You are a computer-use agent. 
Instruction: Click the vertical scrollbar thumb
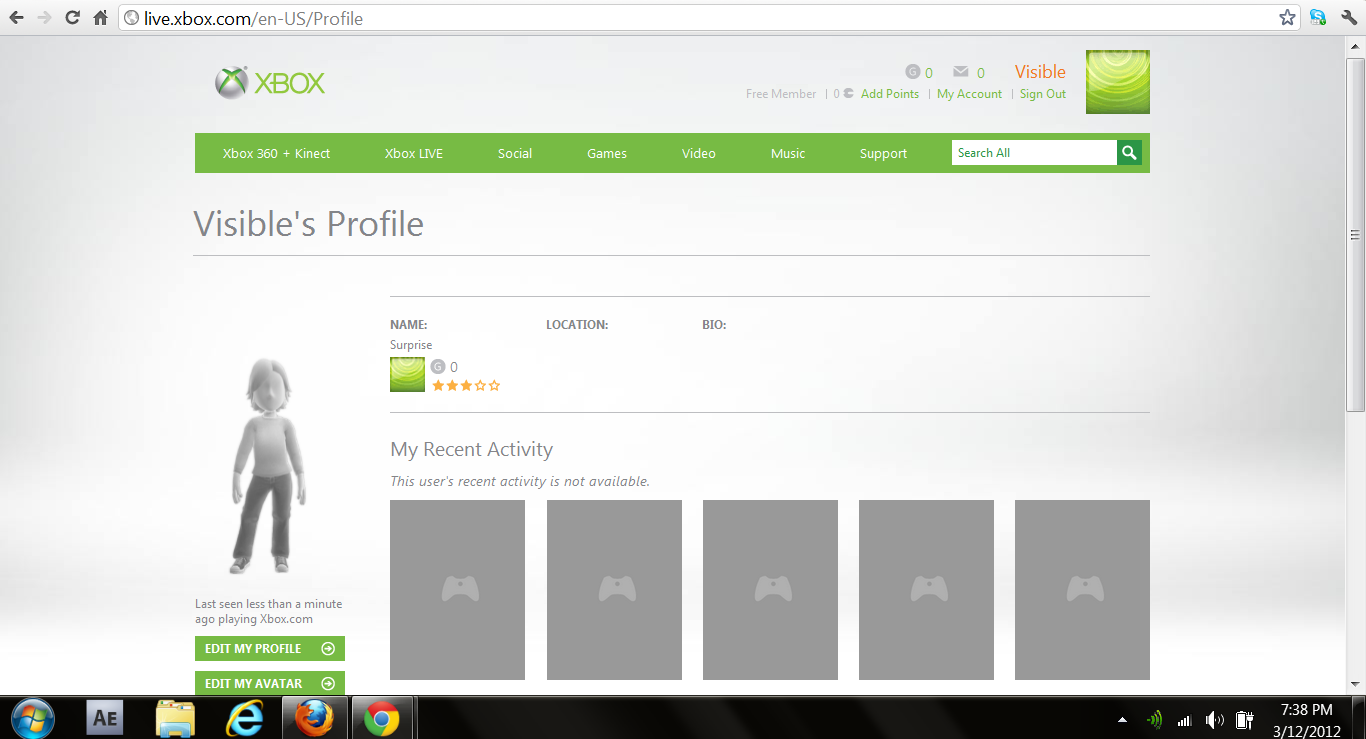(1356, 235)
